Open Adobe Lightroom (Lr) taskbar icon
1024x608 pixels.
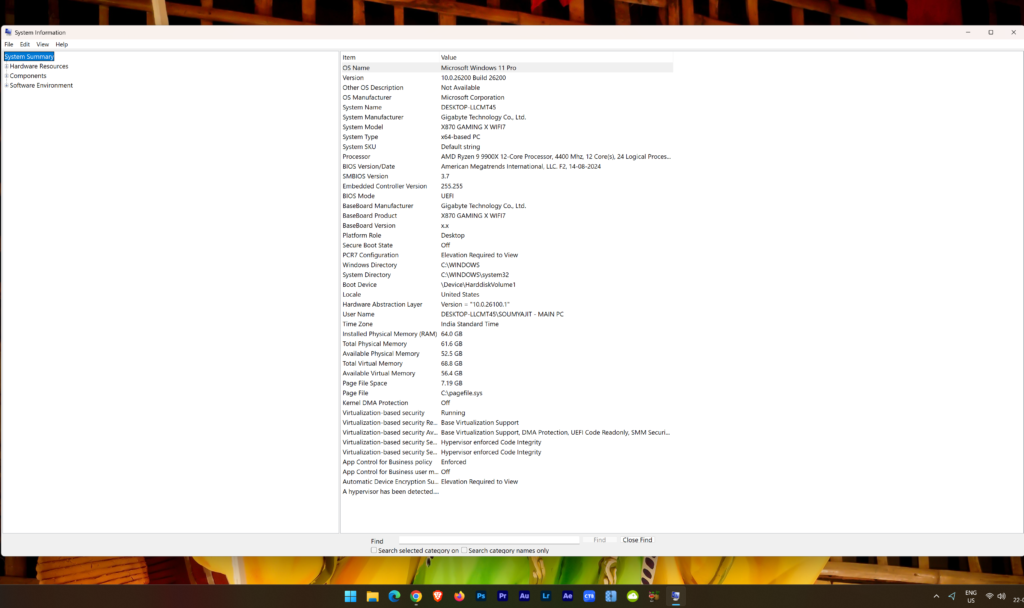click(545, 596)
